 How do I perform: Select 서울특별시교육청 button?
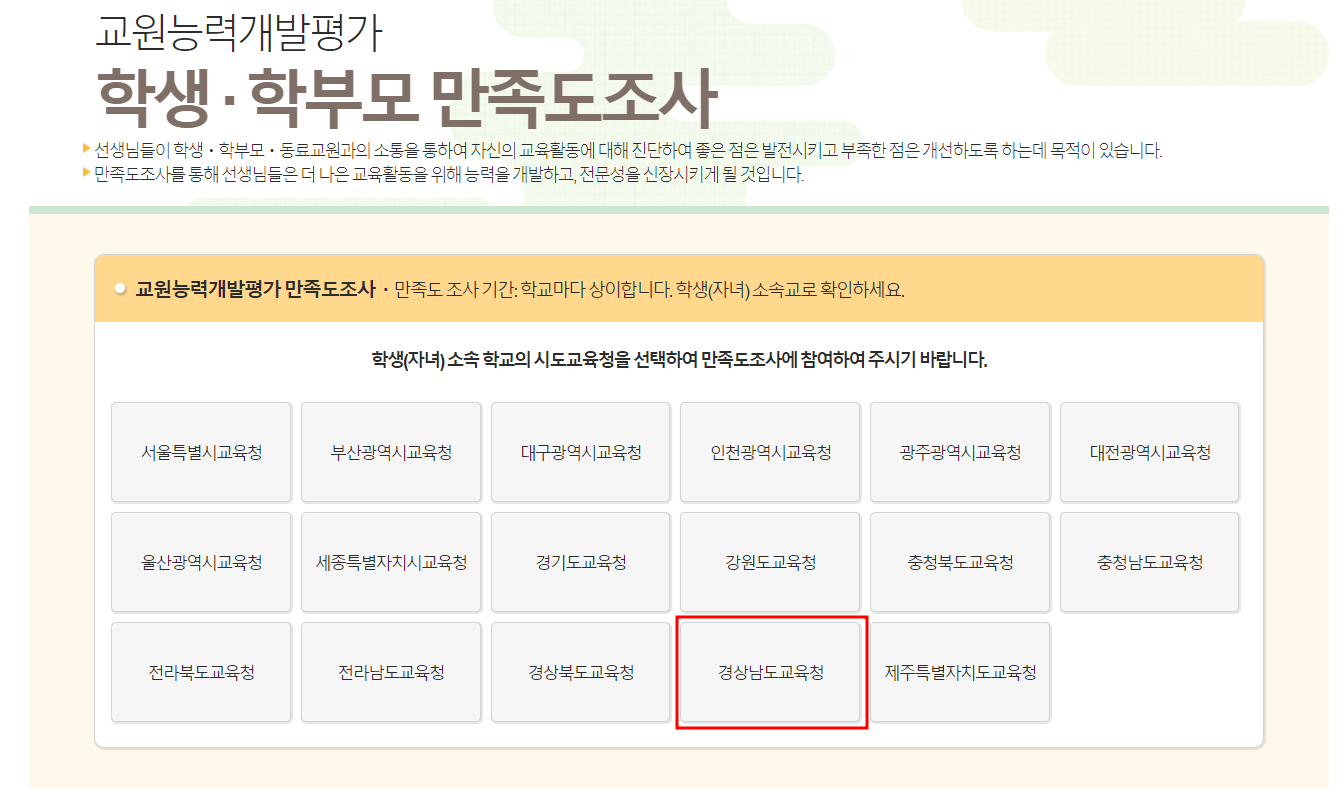click(201, 452)
